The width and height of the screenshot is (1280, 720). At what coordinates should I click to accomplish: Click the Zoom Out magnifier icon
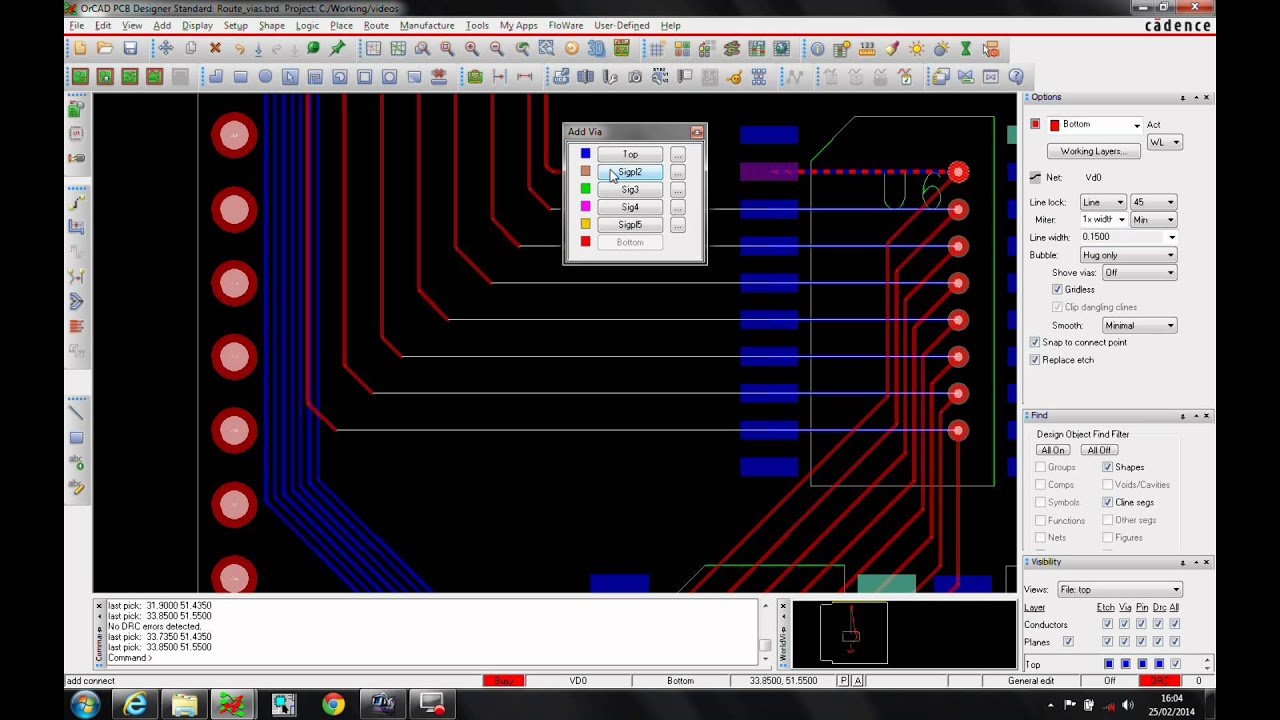(x=497, y=48)
